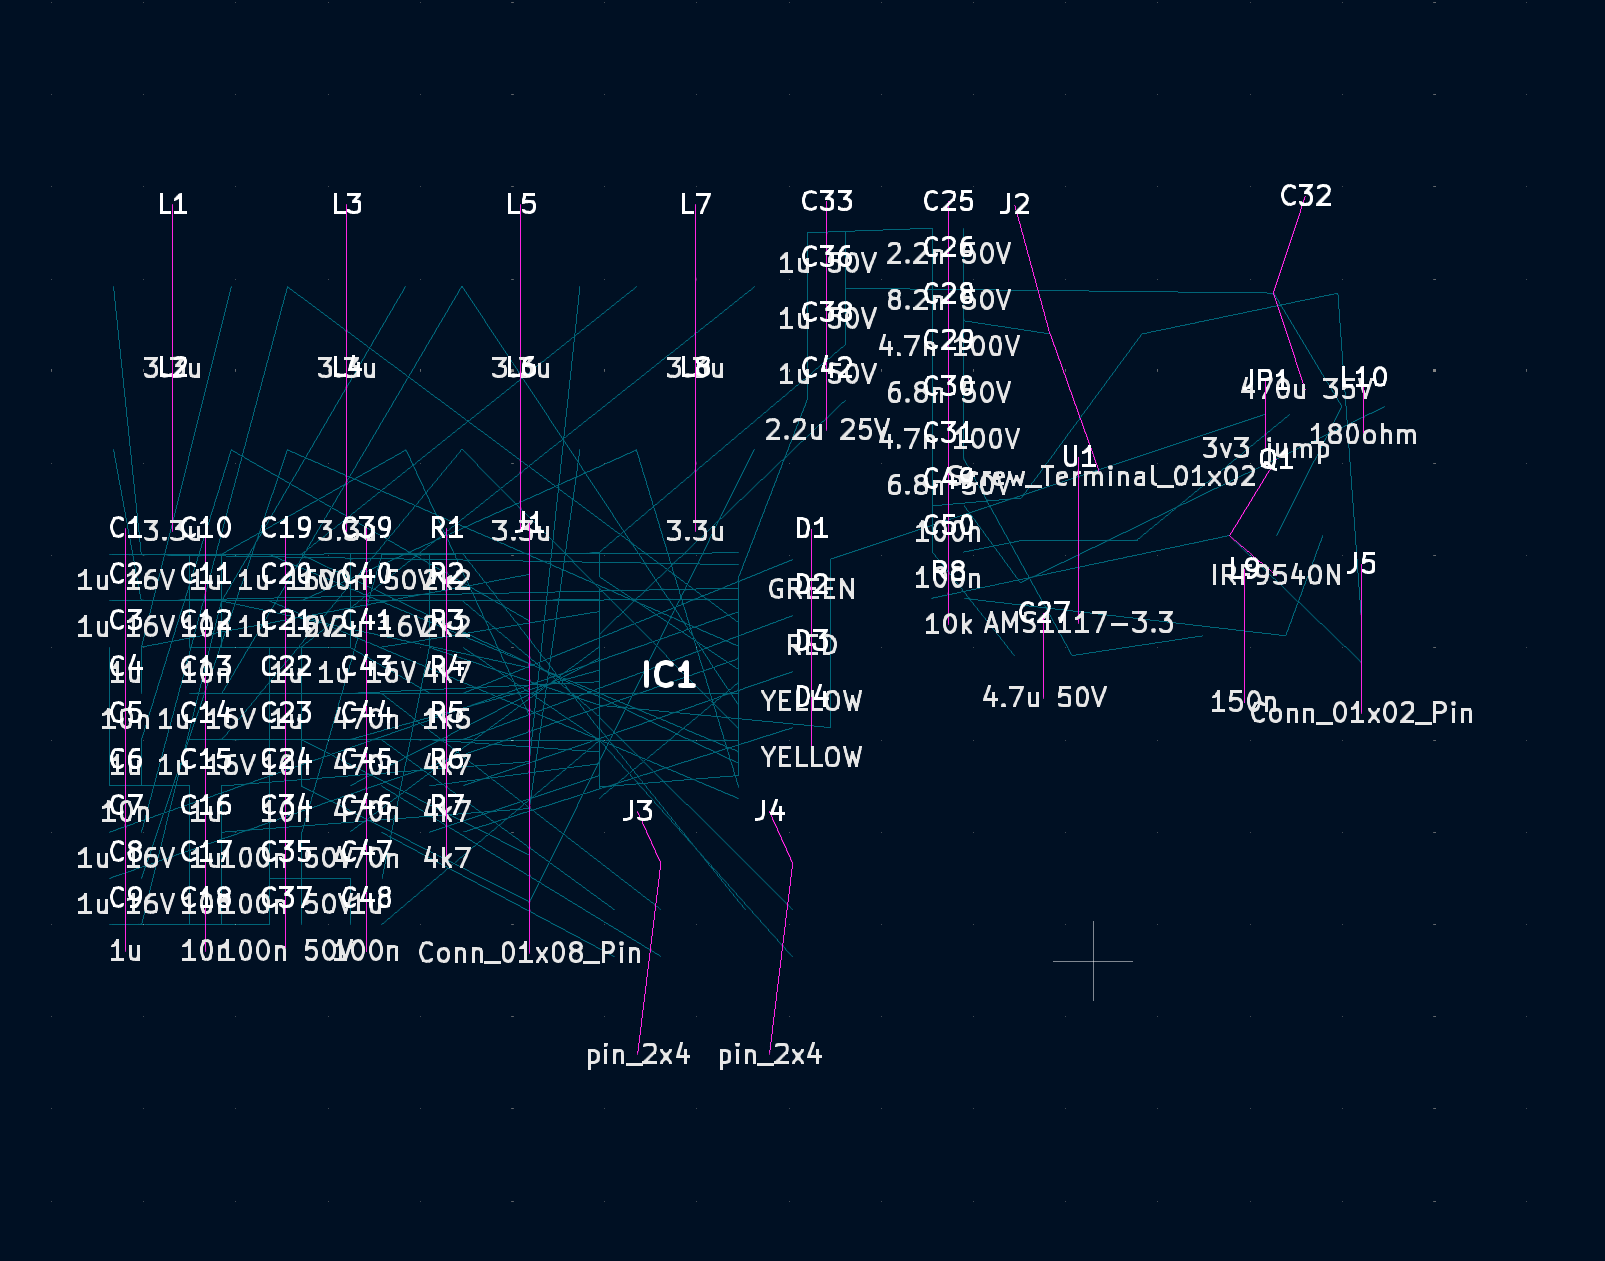Select the Conn_01x02_Pin value text
Viewport: 1605px width, 1261px height.
pyautogui.click(x=1362, y=713)
